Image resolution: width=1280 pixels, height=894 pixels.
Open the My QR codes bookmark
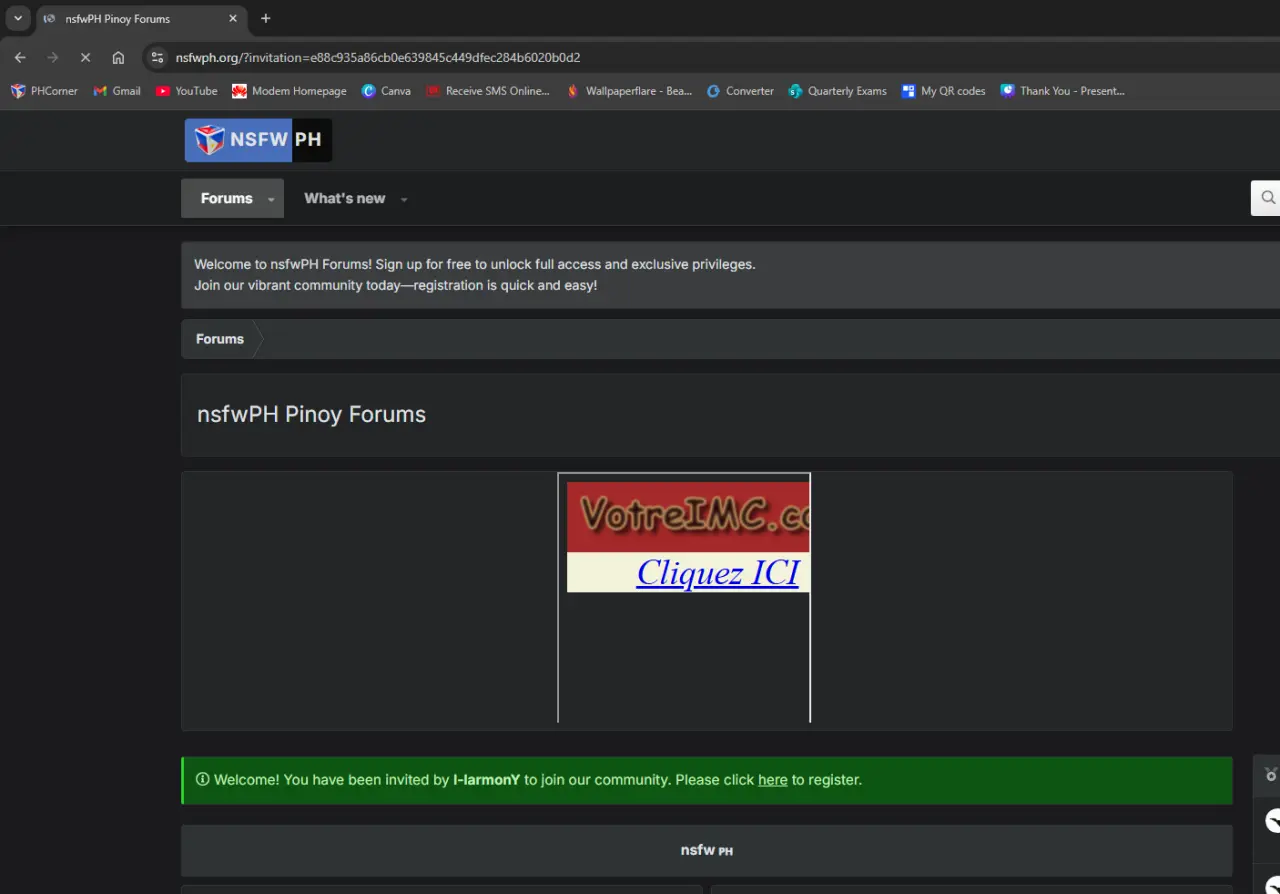point(944,91)
